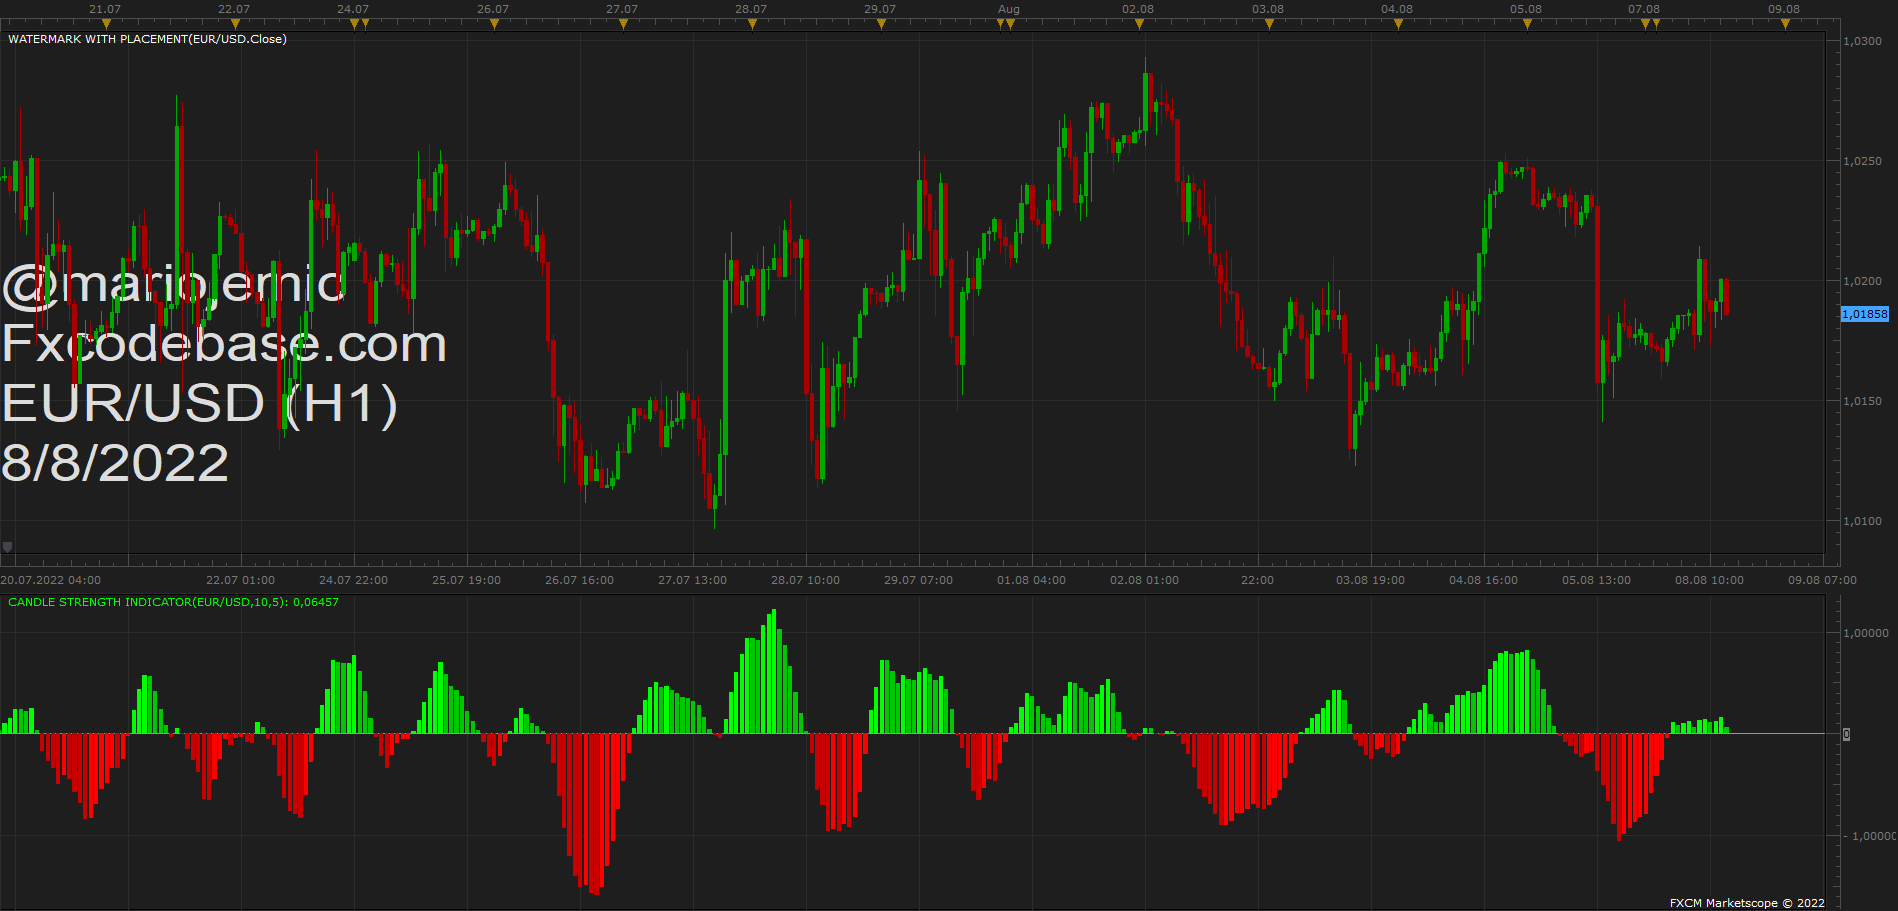Screen dimensions: 1898x911
Task: Click the 1,0100 price axis label
Action: [1862, 521]
